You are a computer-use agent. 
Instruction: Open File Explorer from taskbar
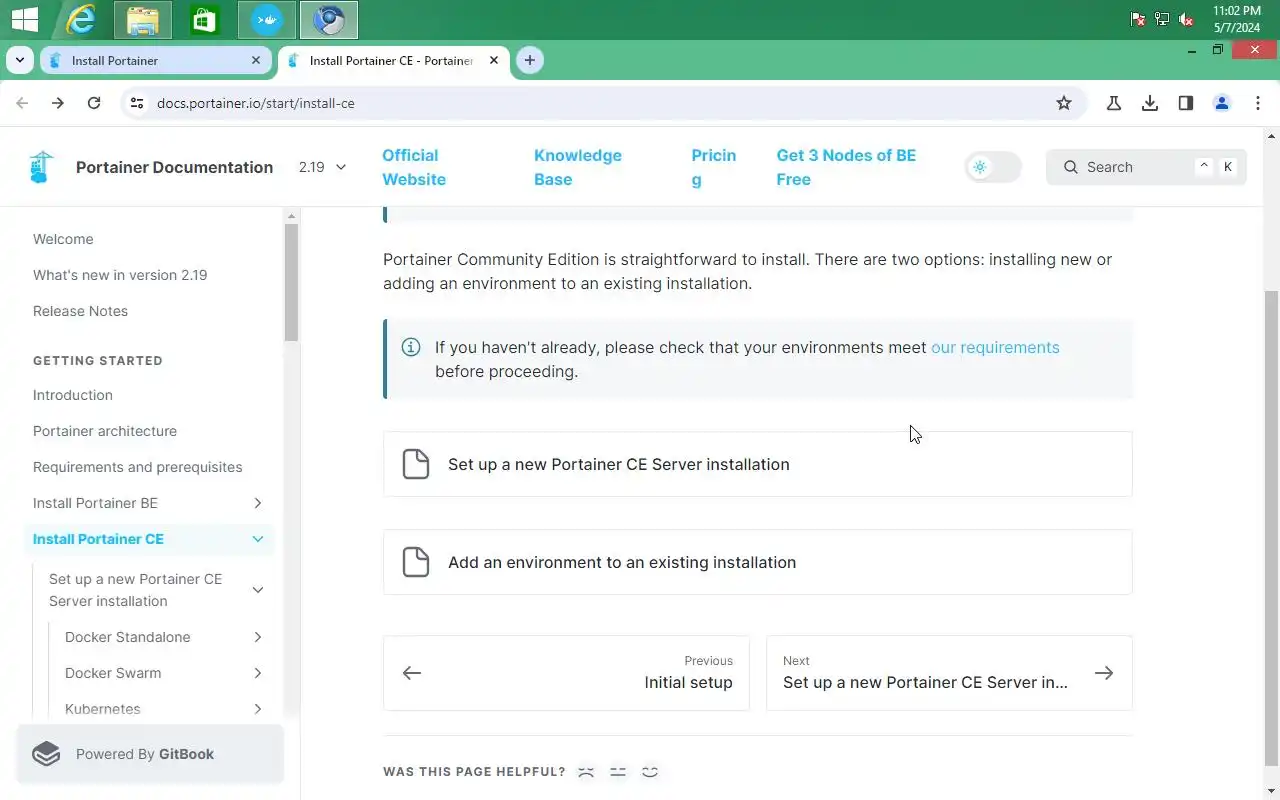143,20
